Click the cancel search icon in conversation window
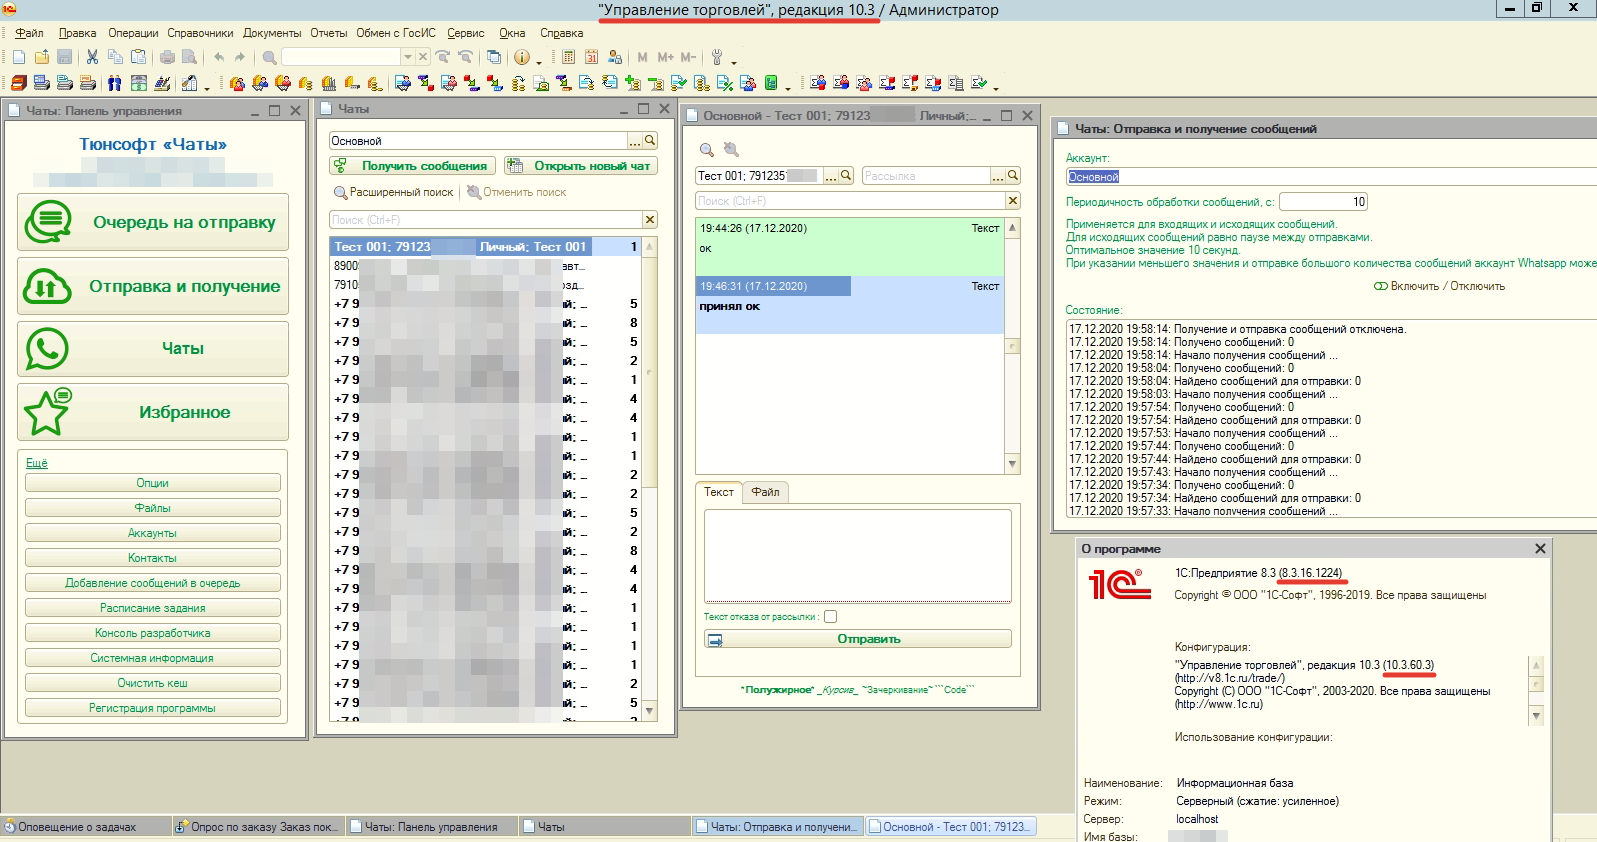 click(x=731, y=149)
